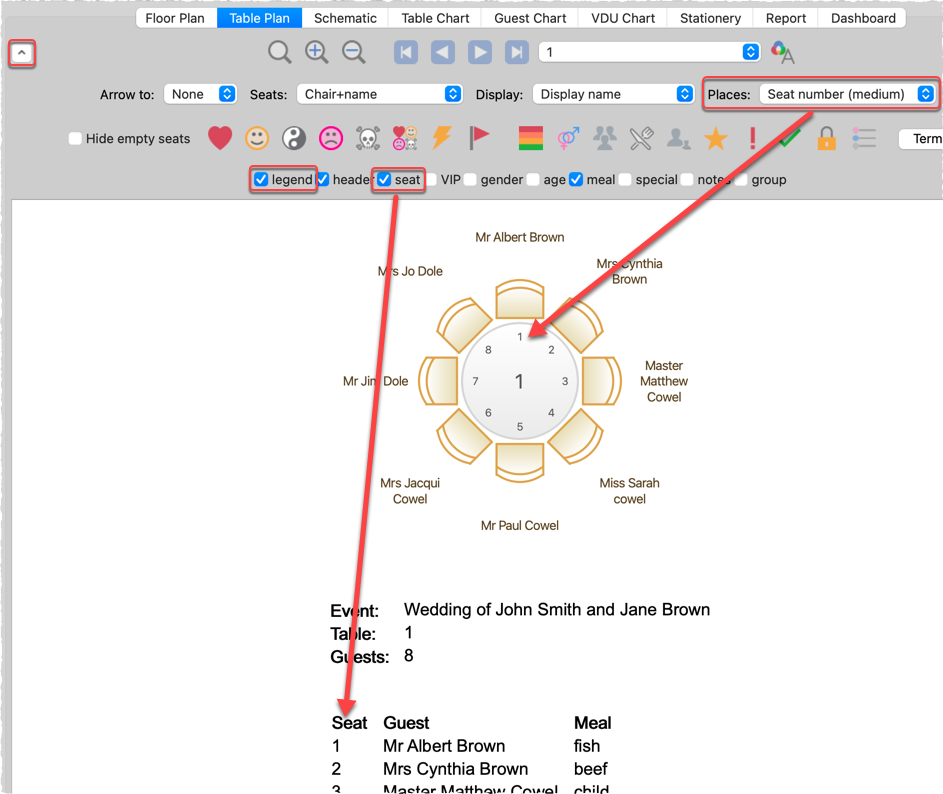Viewport: 943px width, 794px height.
Task: Click the orange padlock icon
Action: pos(826,138)
